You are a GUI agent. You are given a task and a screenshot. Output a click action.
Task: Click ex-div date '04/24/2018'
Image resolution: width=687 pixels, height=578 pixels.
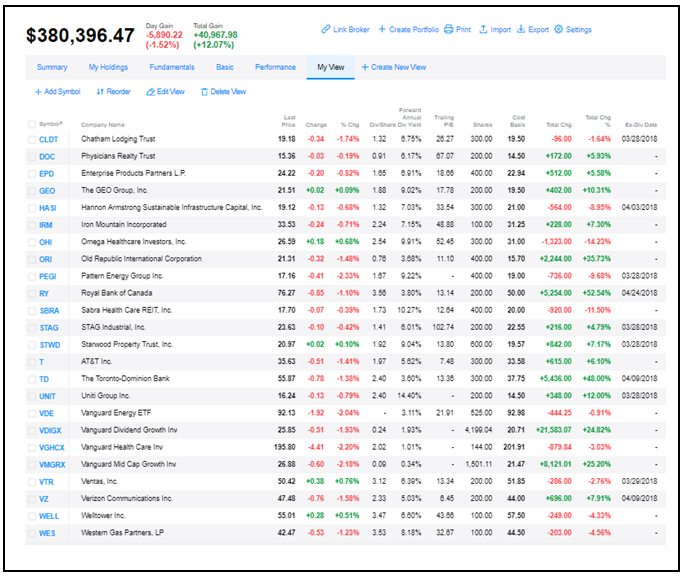click(x=640, y=293)
